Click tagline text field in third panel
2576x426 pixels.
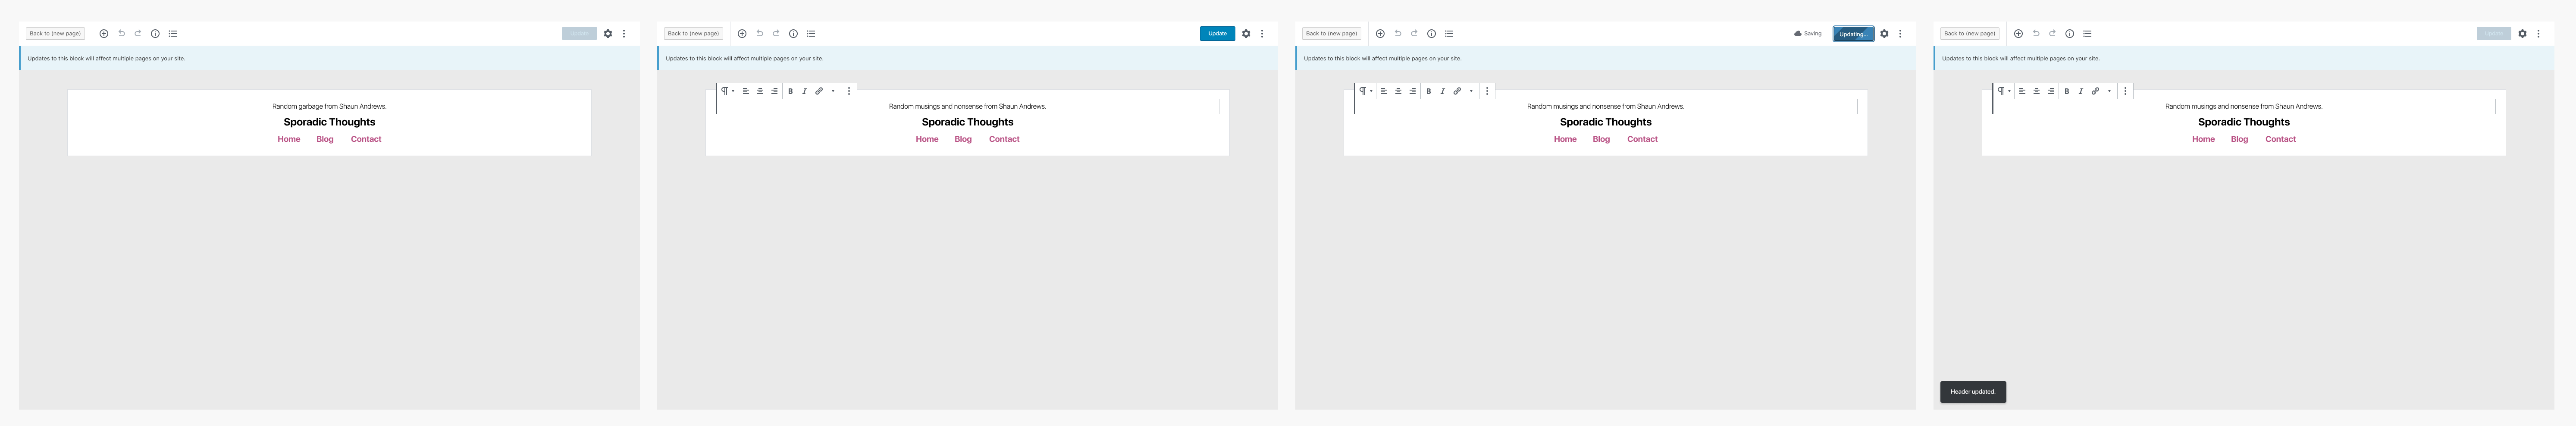(1606, 106)
